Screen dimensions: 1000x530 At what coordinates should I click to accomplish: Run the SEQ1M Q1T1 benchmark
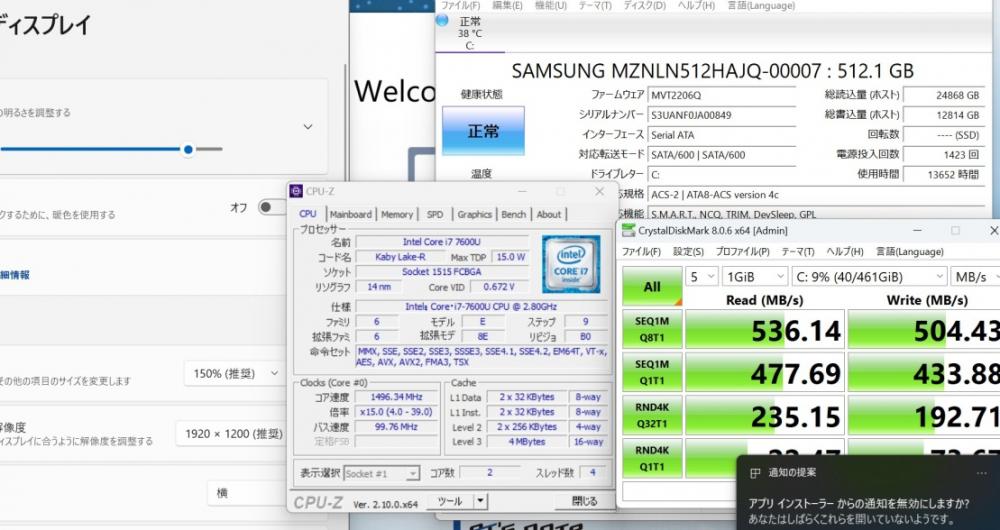[652, 372]
